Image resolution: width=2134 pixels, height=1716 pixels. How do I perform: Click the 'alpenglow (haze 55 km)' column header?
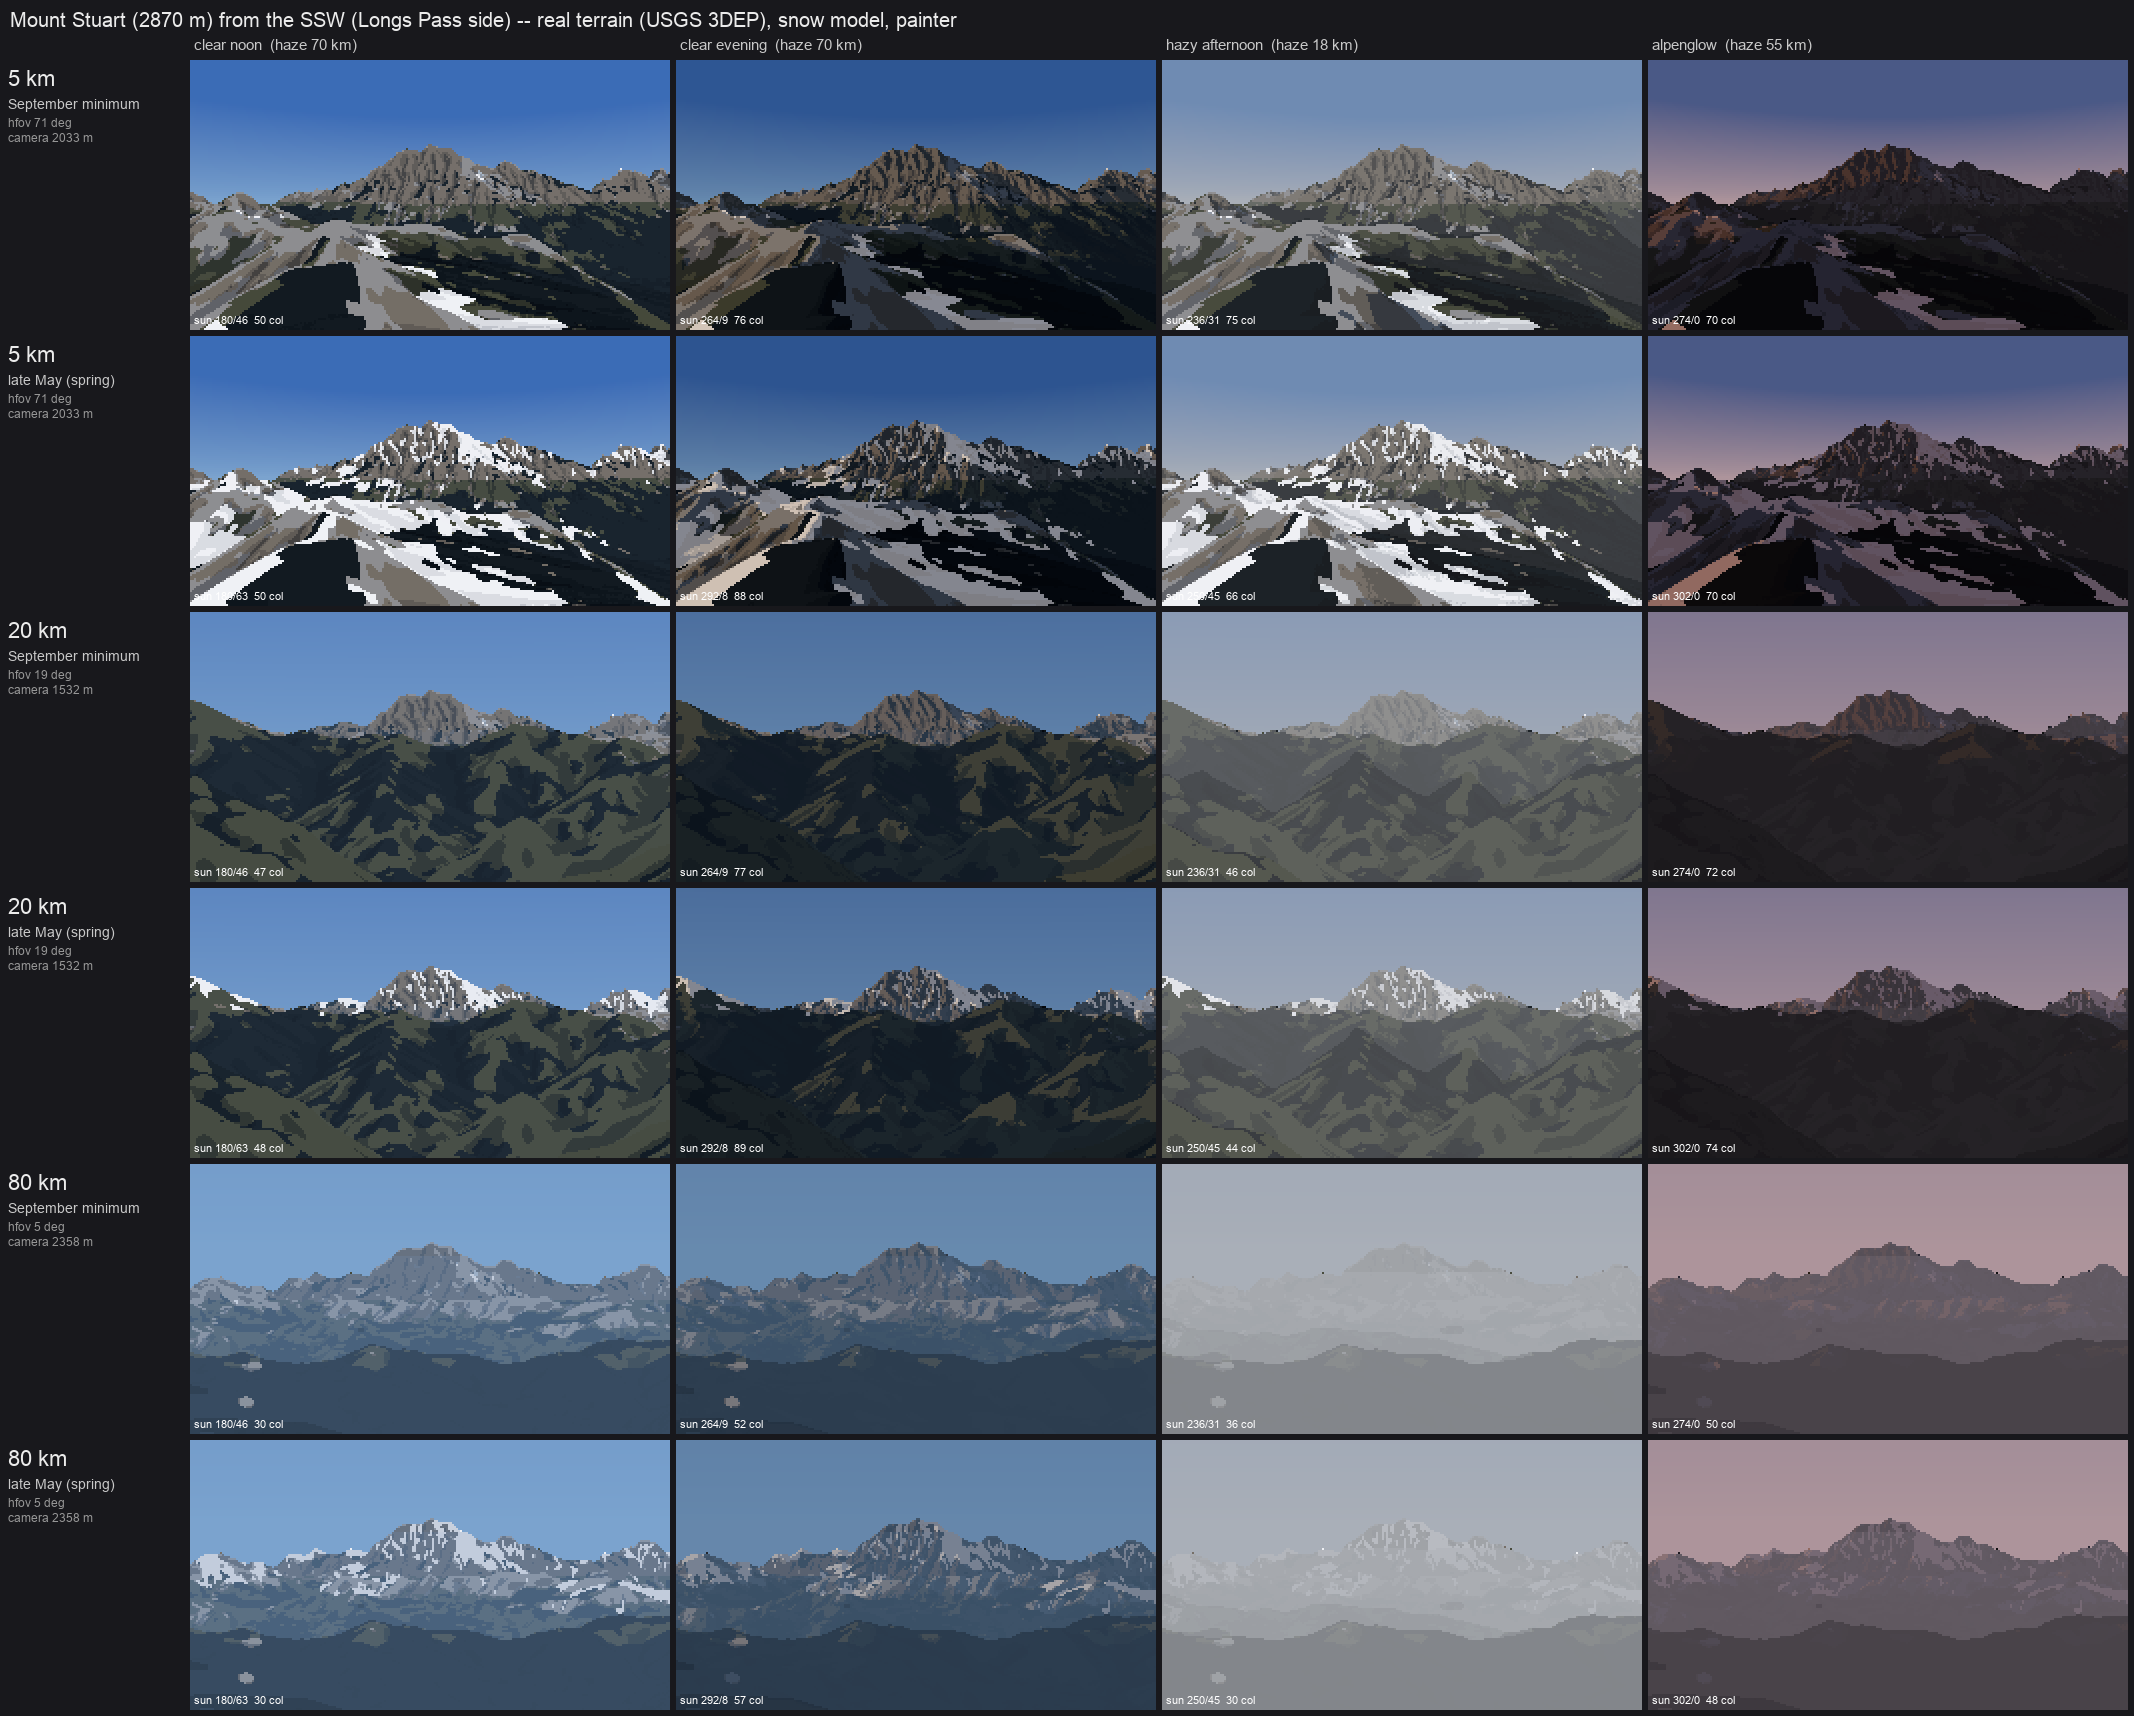click(x=1732, y=45)
